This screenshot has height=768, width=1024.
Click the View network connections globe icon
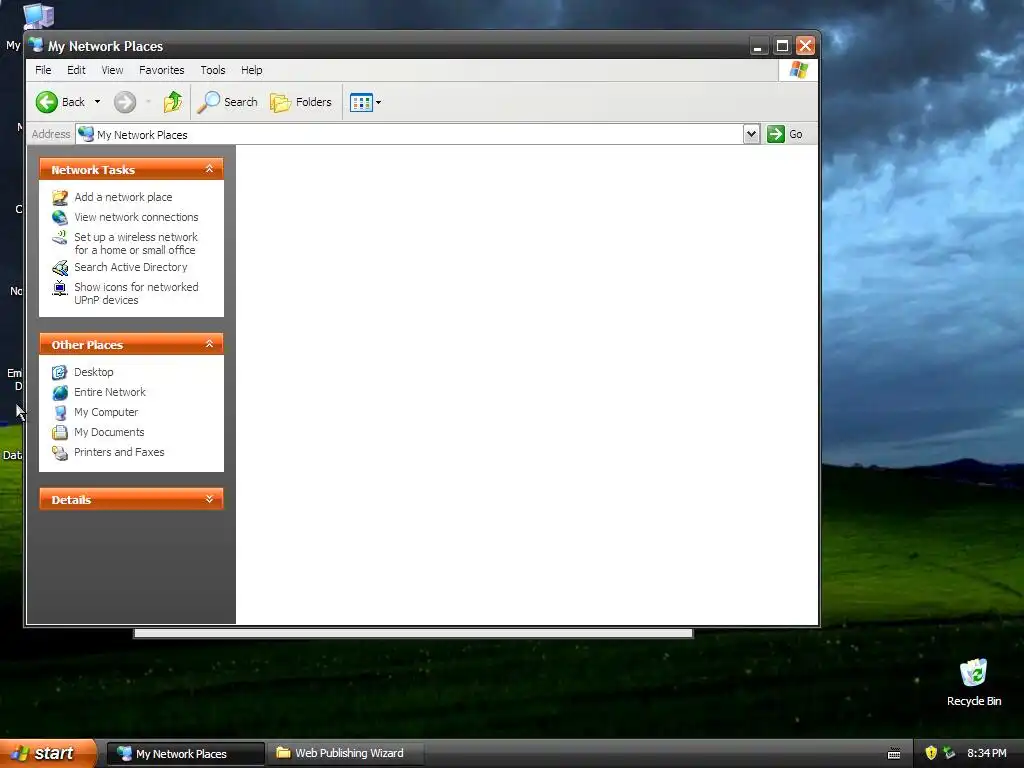click(60, 217)
